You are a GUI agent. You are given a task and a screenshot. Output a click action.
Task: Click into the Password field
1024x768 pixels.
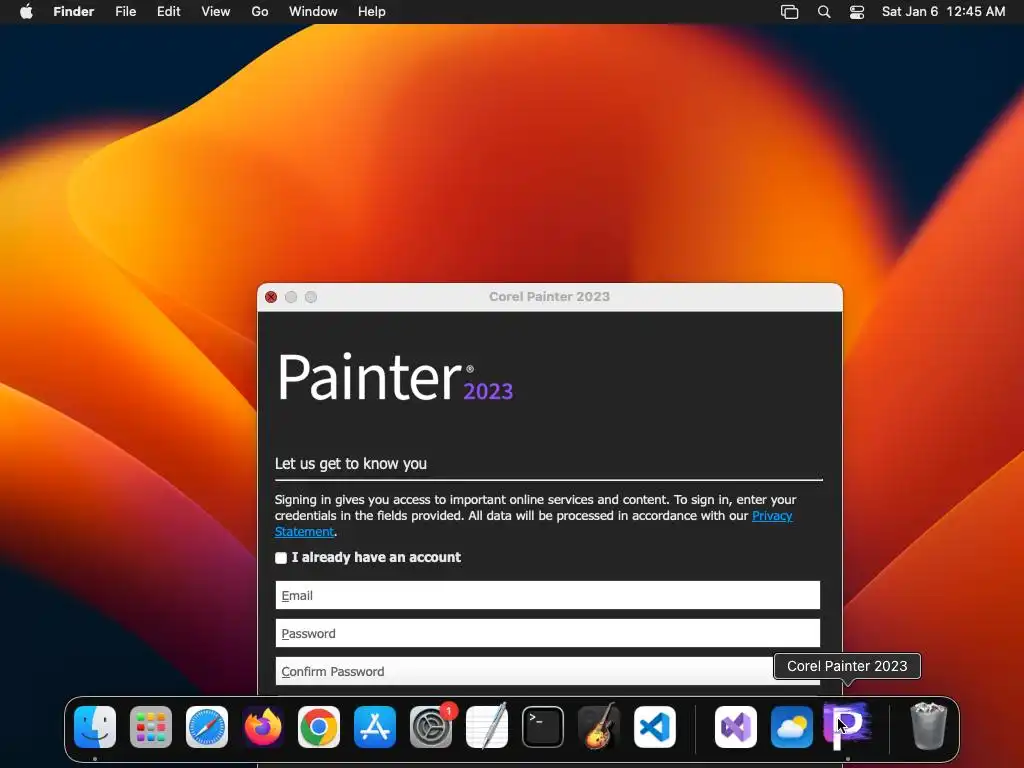click(548, 633)
